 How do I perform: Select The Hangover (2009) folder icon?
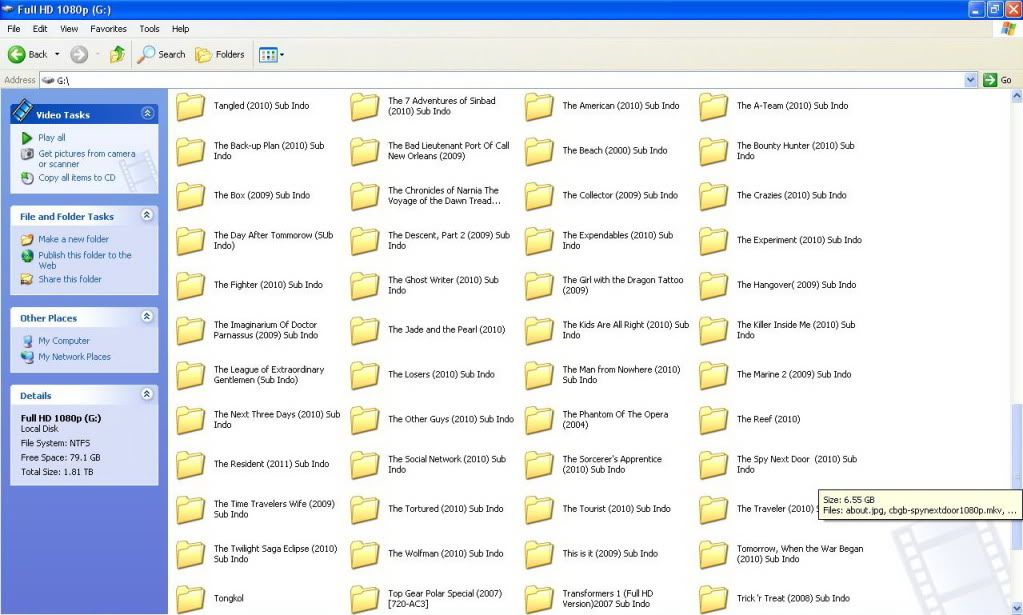(713, 286)
